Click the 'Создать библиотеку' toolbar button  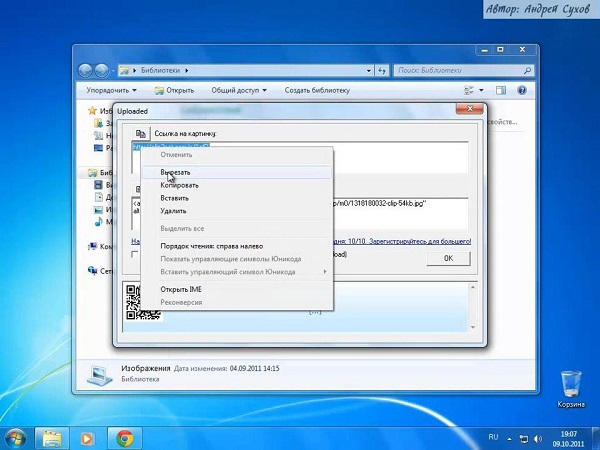319,90
